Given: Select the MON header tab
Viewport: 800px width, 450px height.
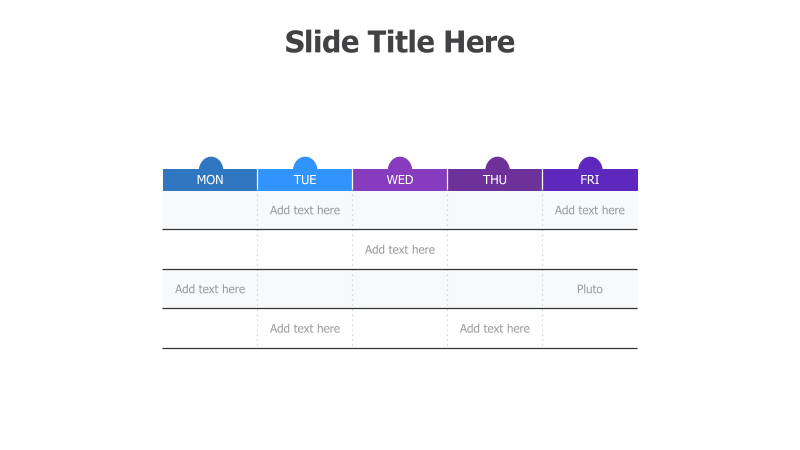Looking at the screenshot, I should (210, 180).
